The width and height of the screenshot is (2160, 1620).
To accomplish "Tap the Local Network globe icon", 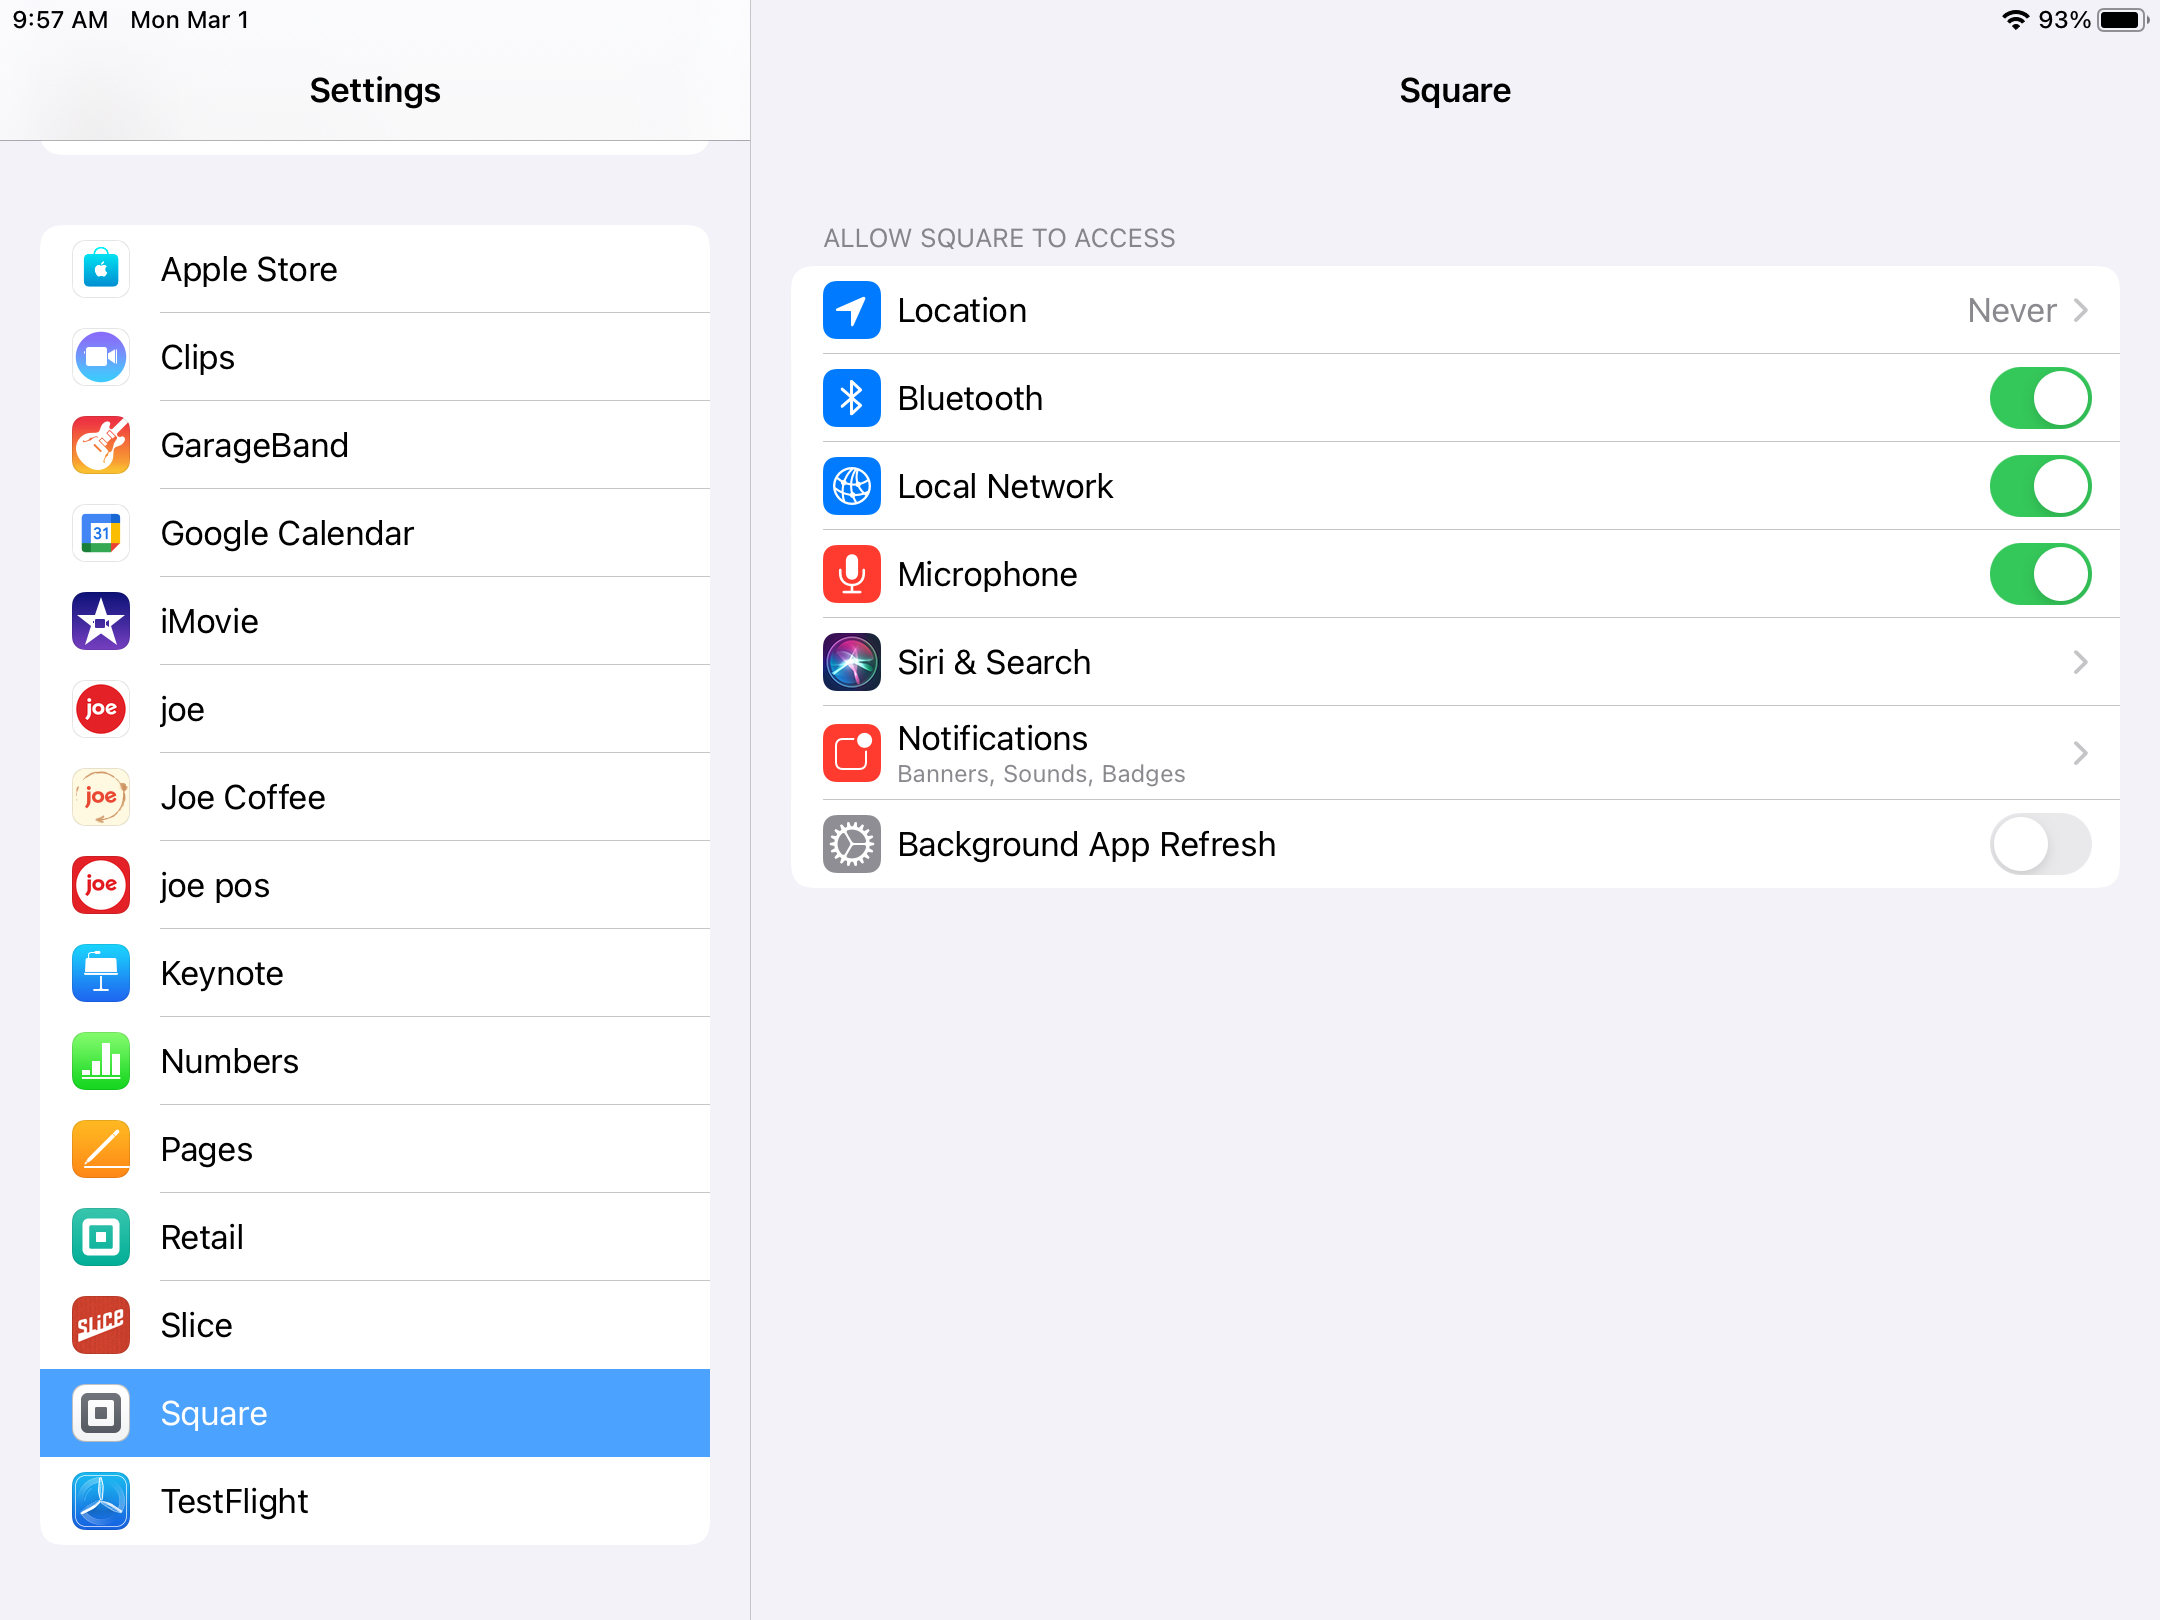I will pos(852,486).
